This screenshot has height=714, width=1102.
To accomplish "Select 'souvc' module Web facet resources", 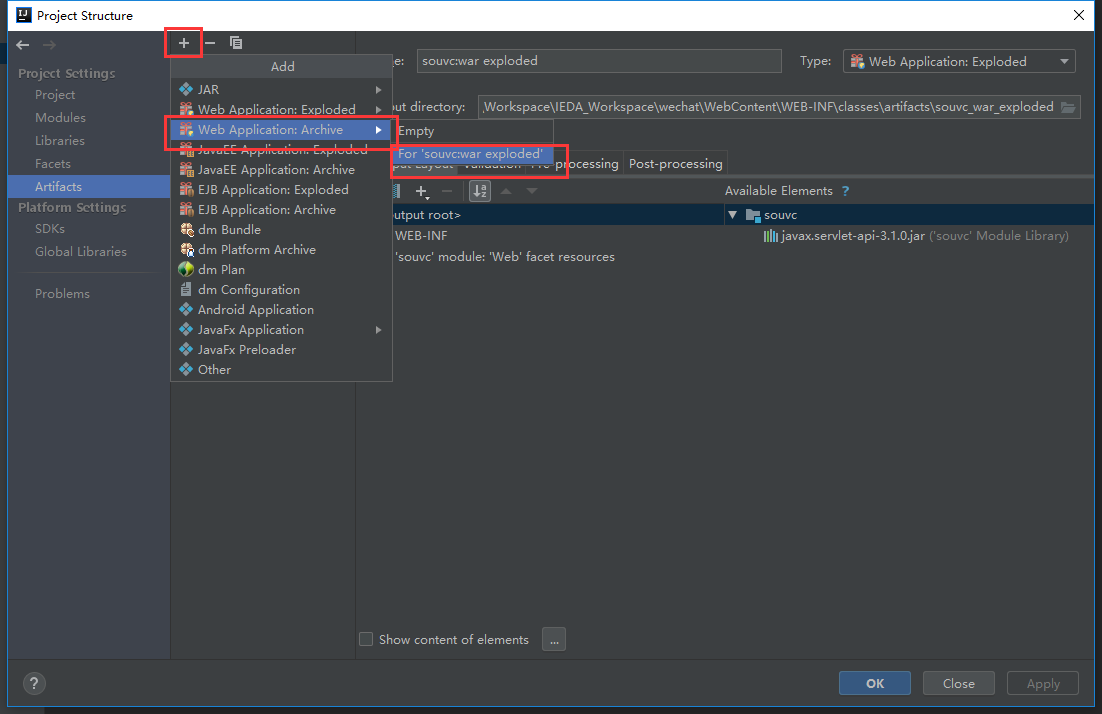I will pyautogui.click(x=505, y=257).
